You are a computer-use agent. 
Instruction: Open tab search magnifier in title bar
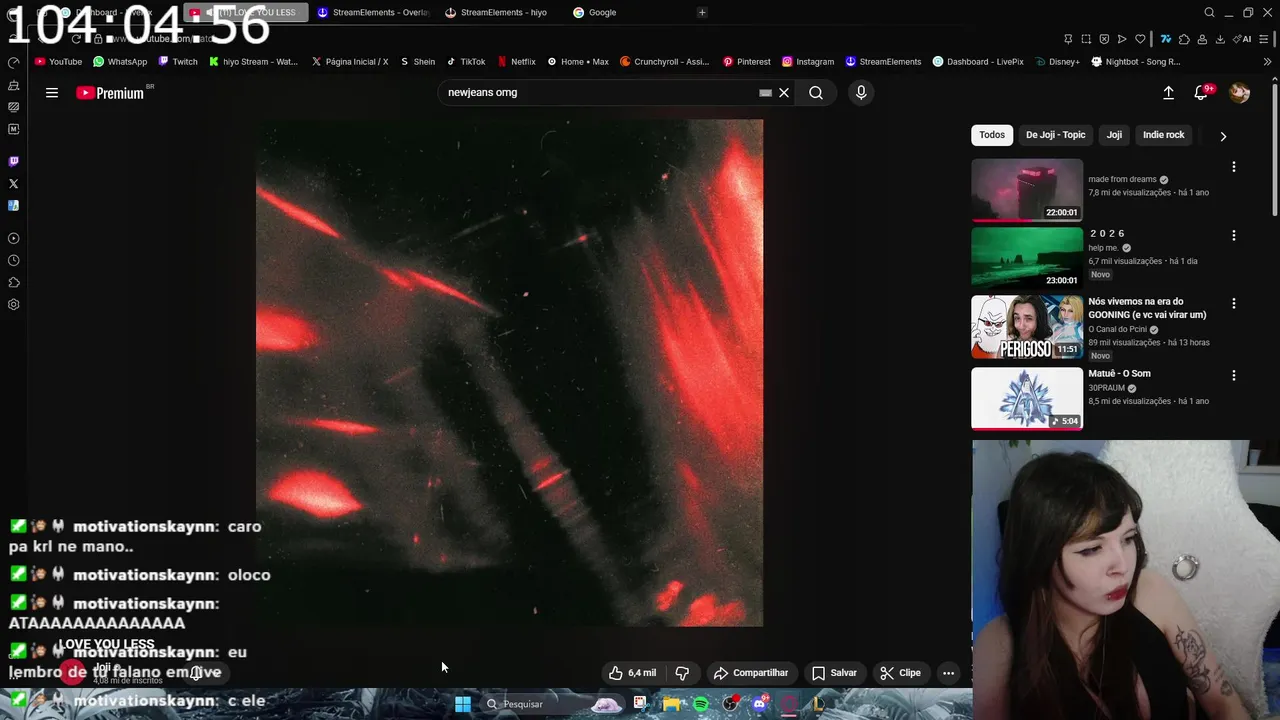pos(1209,12)
